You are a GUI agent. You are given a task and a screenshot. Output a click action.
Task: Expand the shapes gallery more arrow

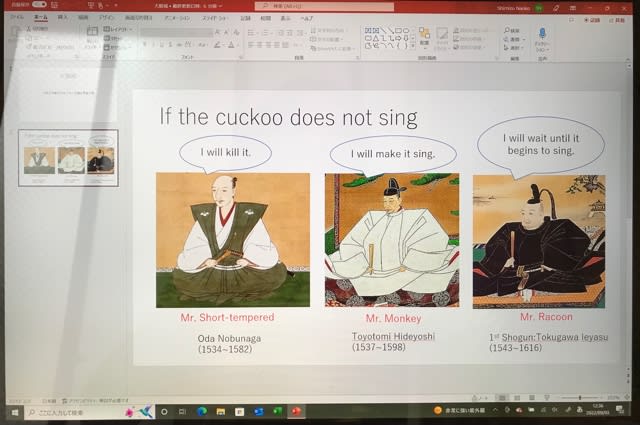click(413, 46)
